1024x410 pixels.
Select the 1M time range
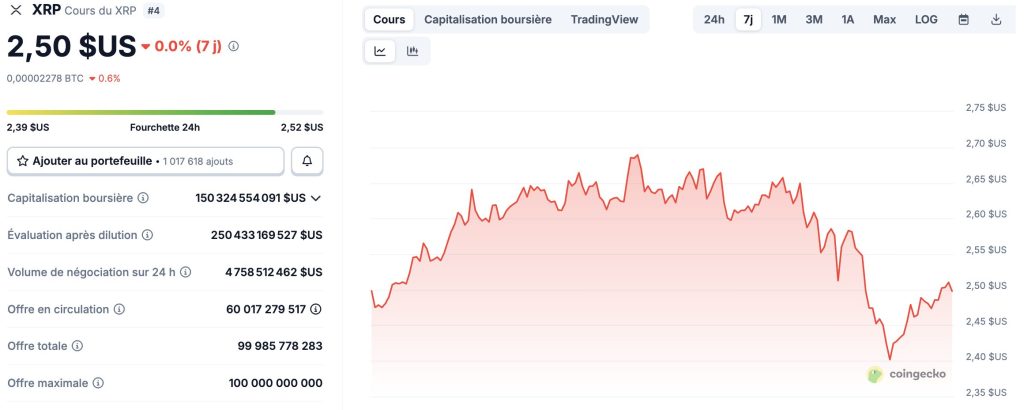779,19
